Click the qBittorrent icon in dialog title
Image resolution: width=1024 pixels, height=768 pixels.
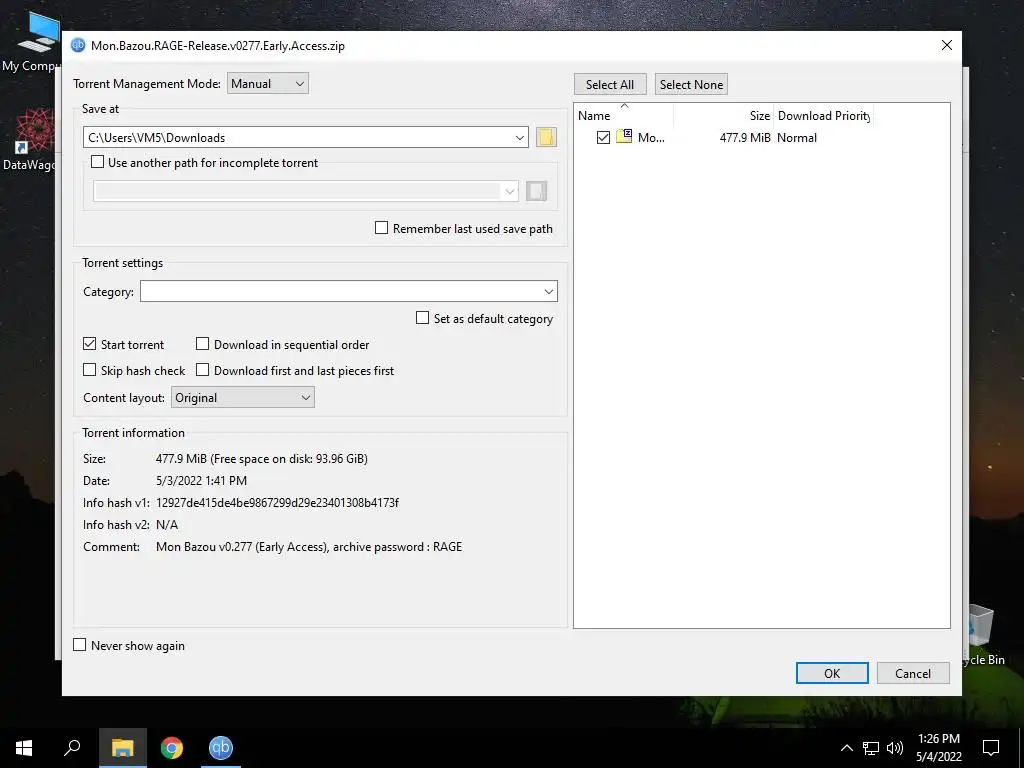point(78,45)
